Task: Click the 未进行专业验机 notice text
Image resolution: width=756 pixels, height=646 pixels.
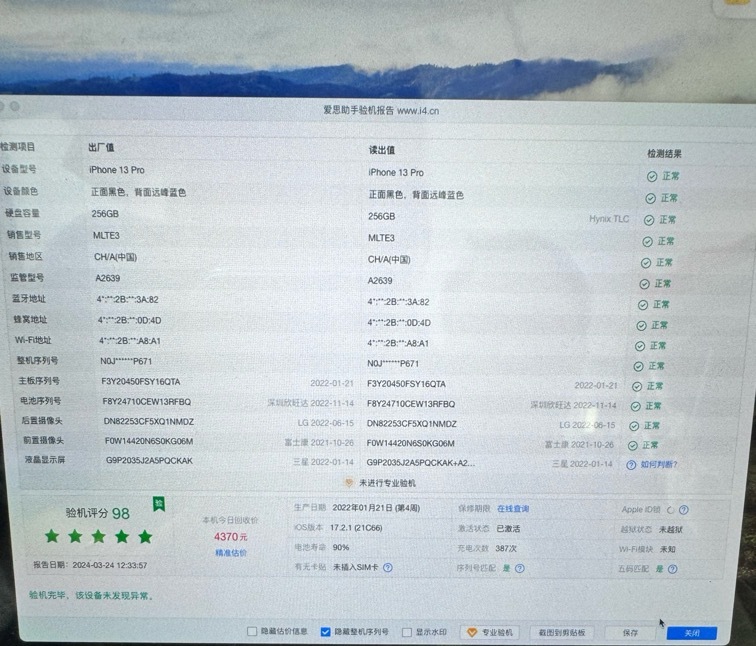Action: [387, 483]
